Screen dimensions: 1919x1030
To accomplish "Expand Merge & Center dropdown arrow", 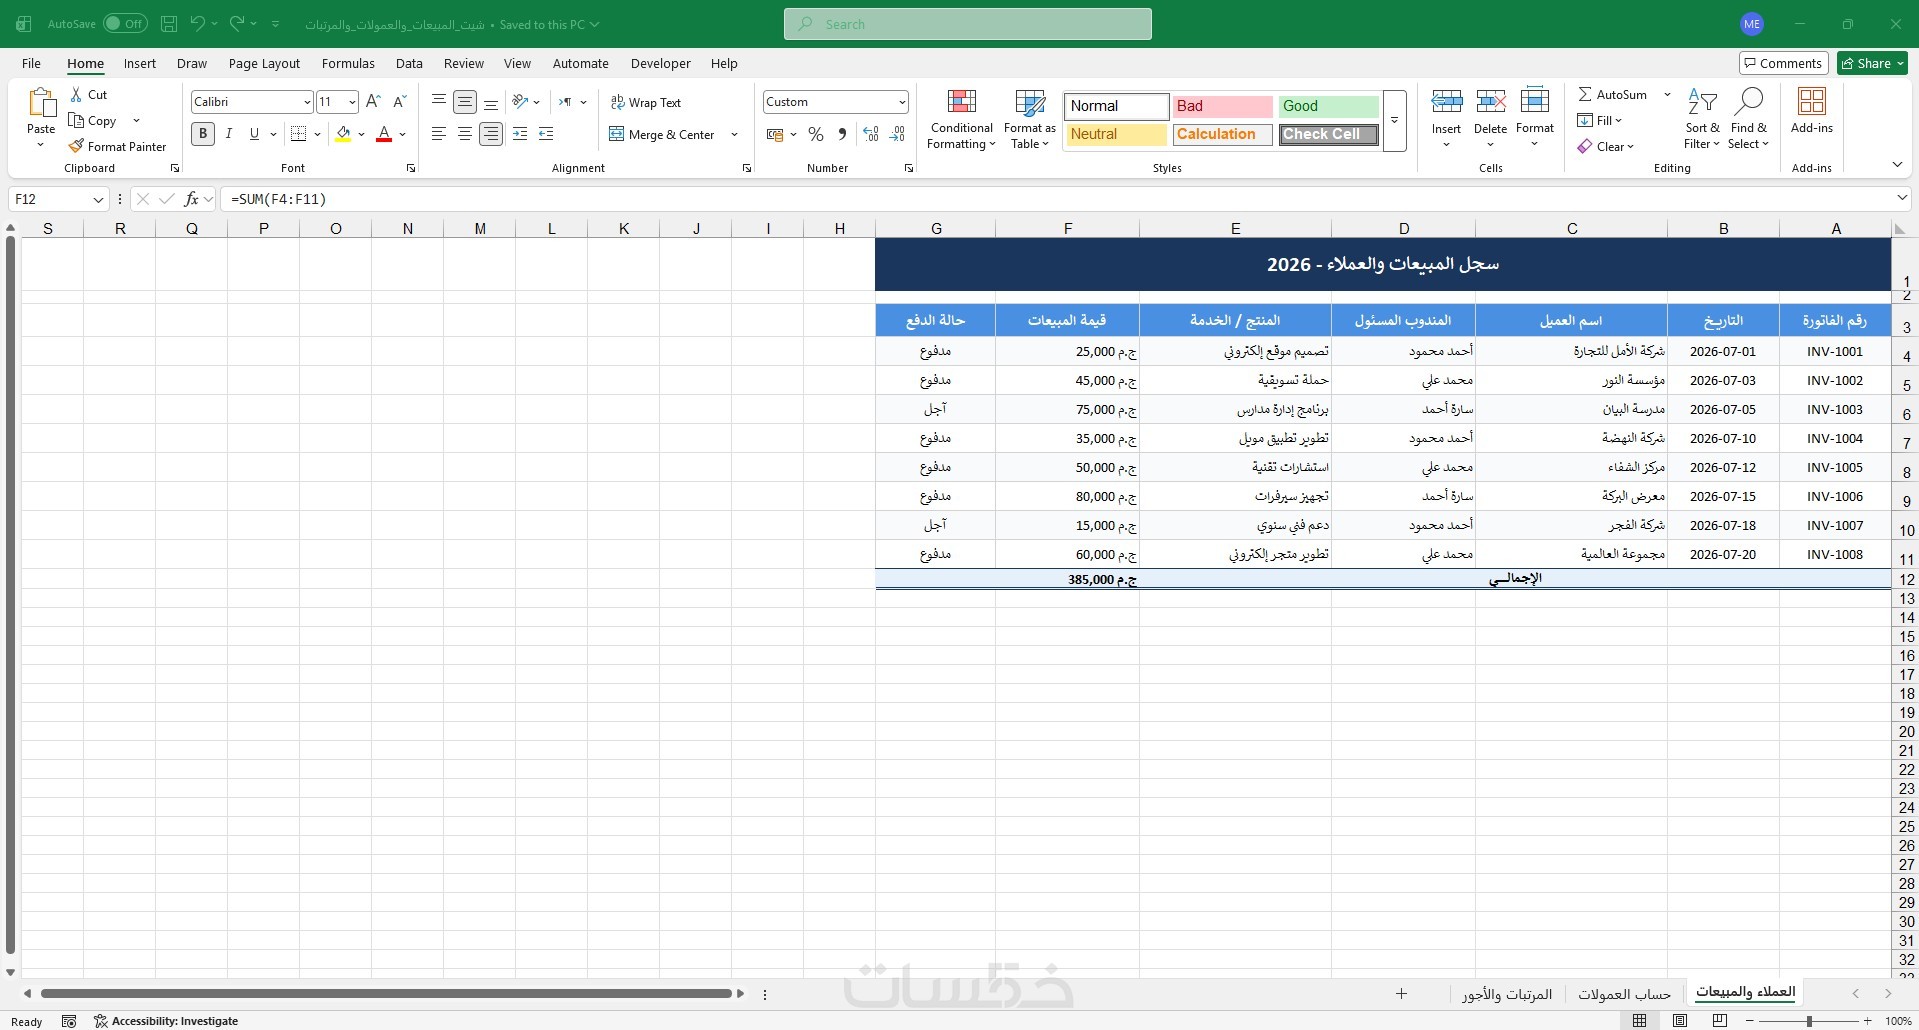I will point(734,134).
